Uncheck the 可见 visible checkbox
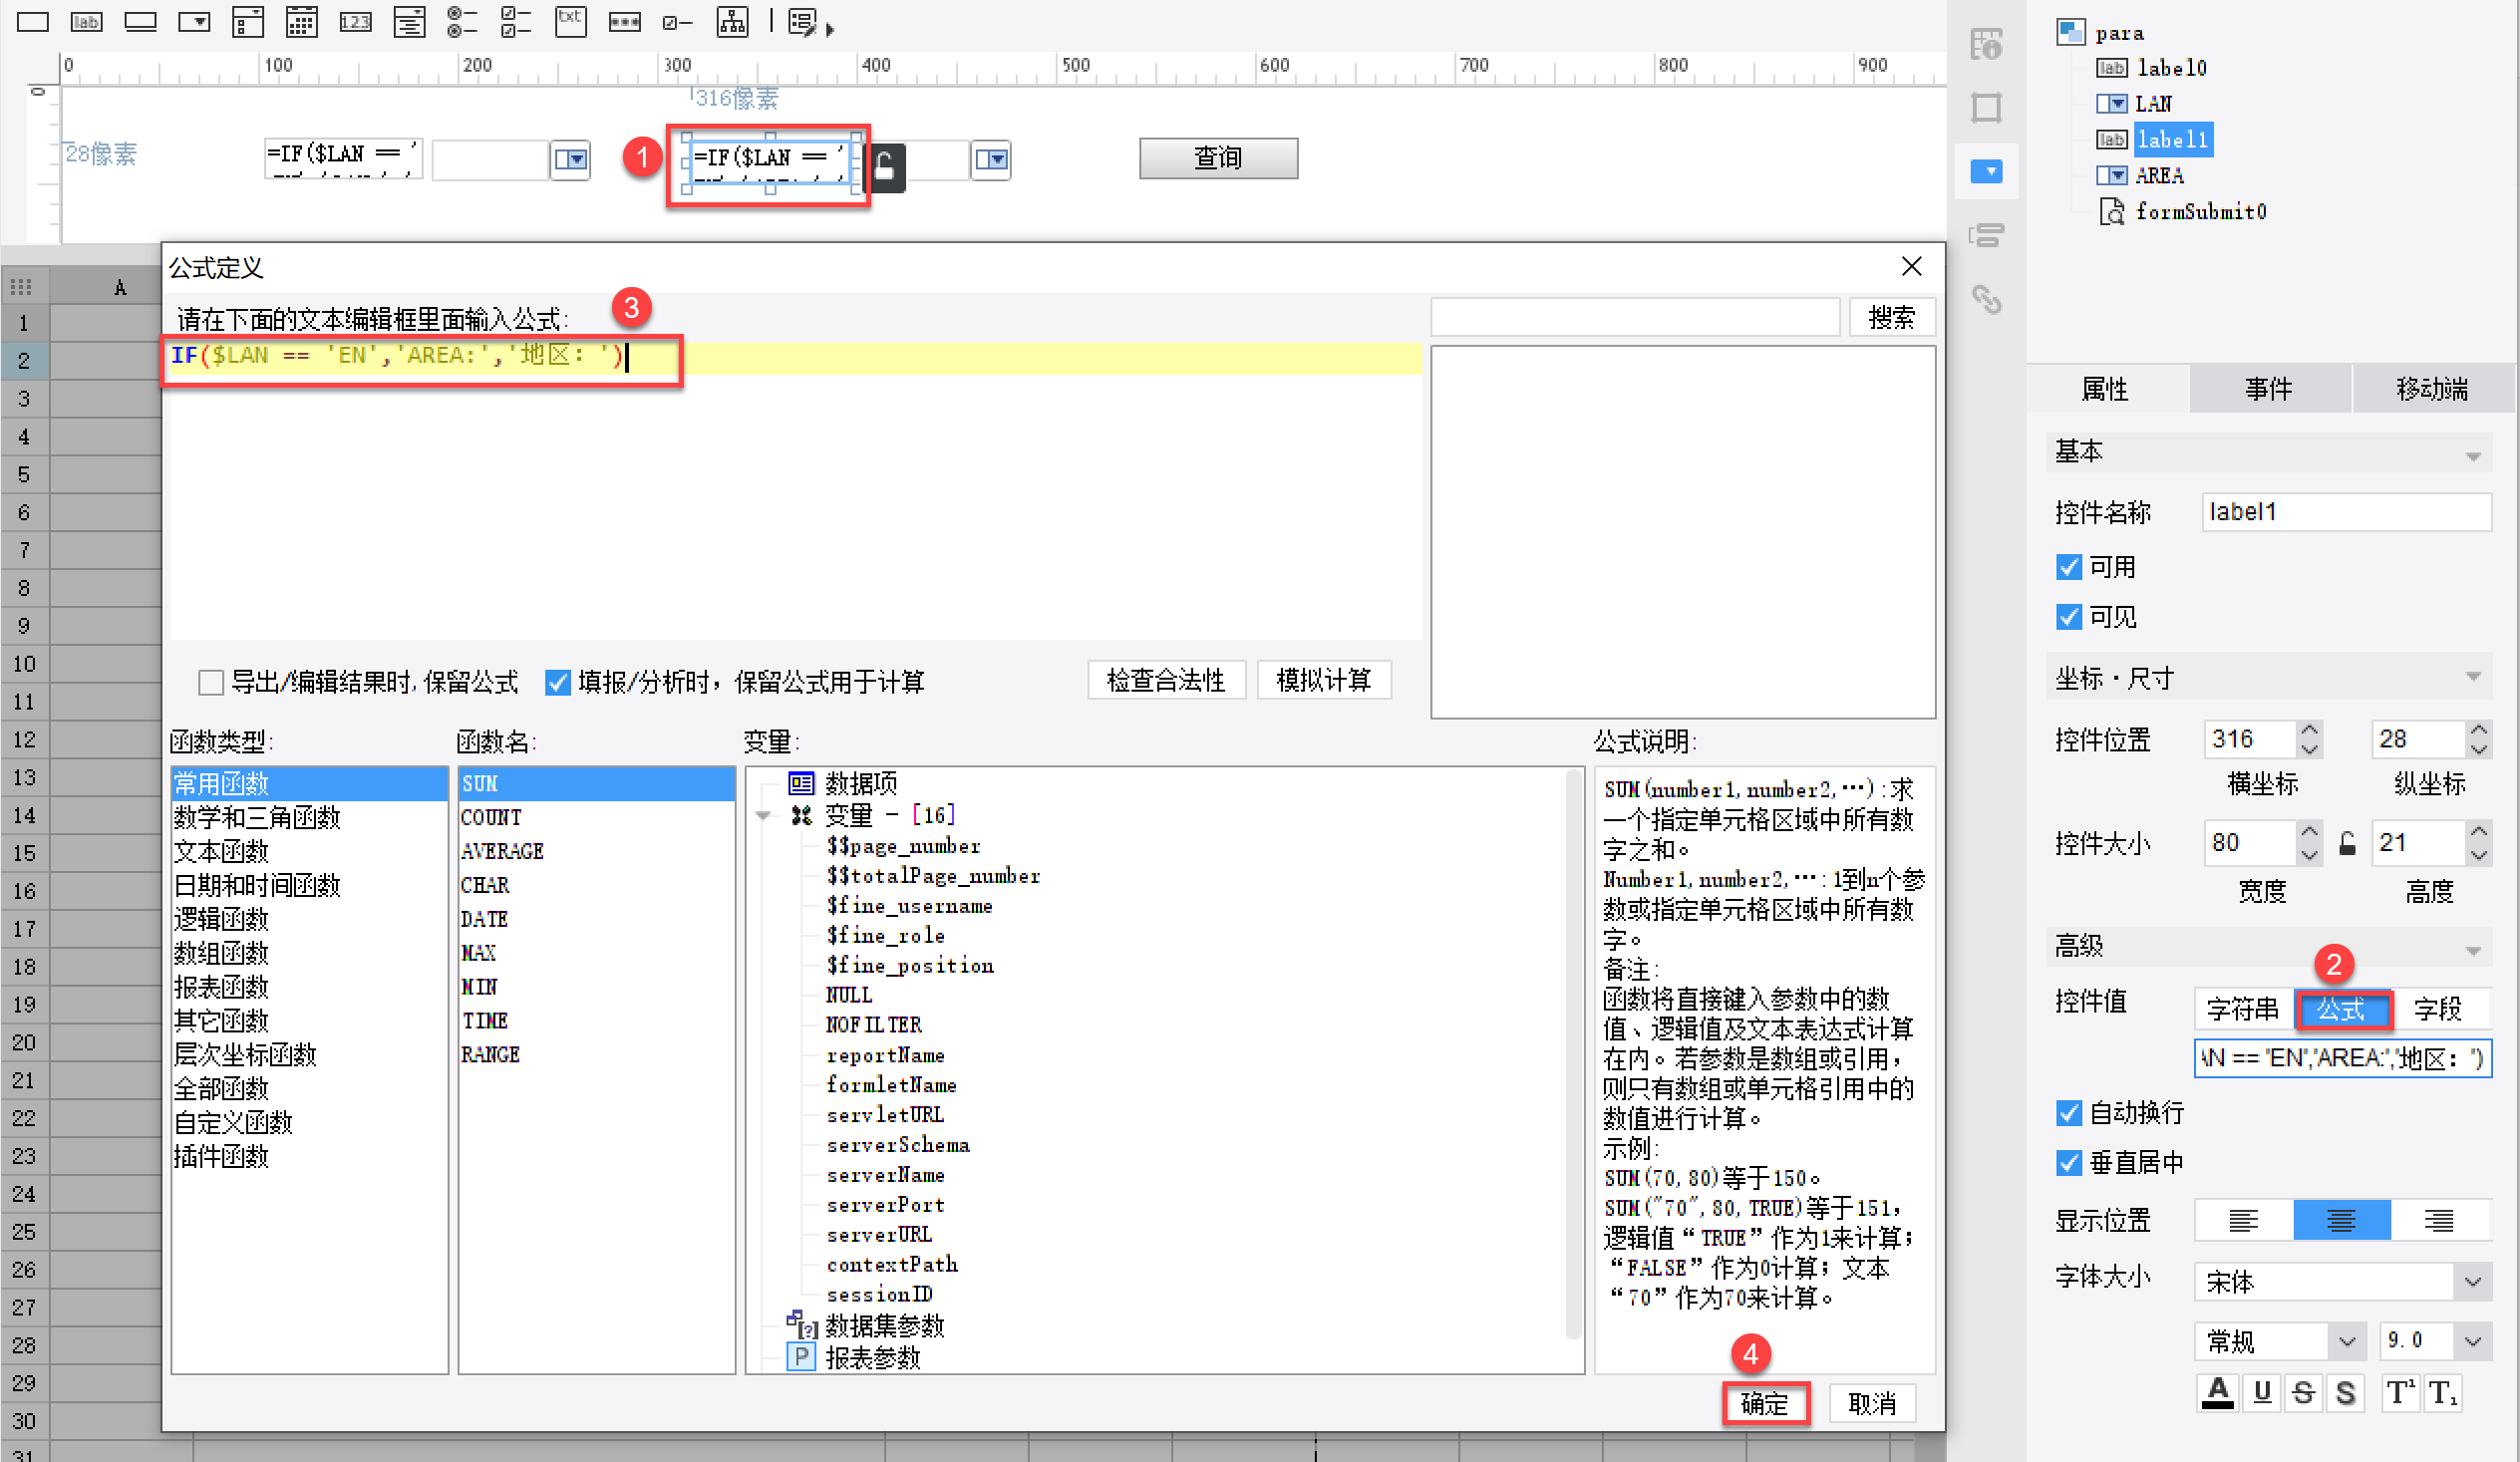Image resolution: width=2520 pixels, height=1462 pixels. tap(2068, 617)
